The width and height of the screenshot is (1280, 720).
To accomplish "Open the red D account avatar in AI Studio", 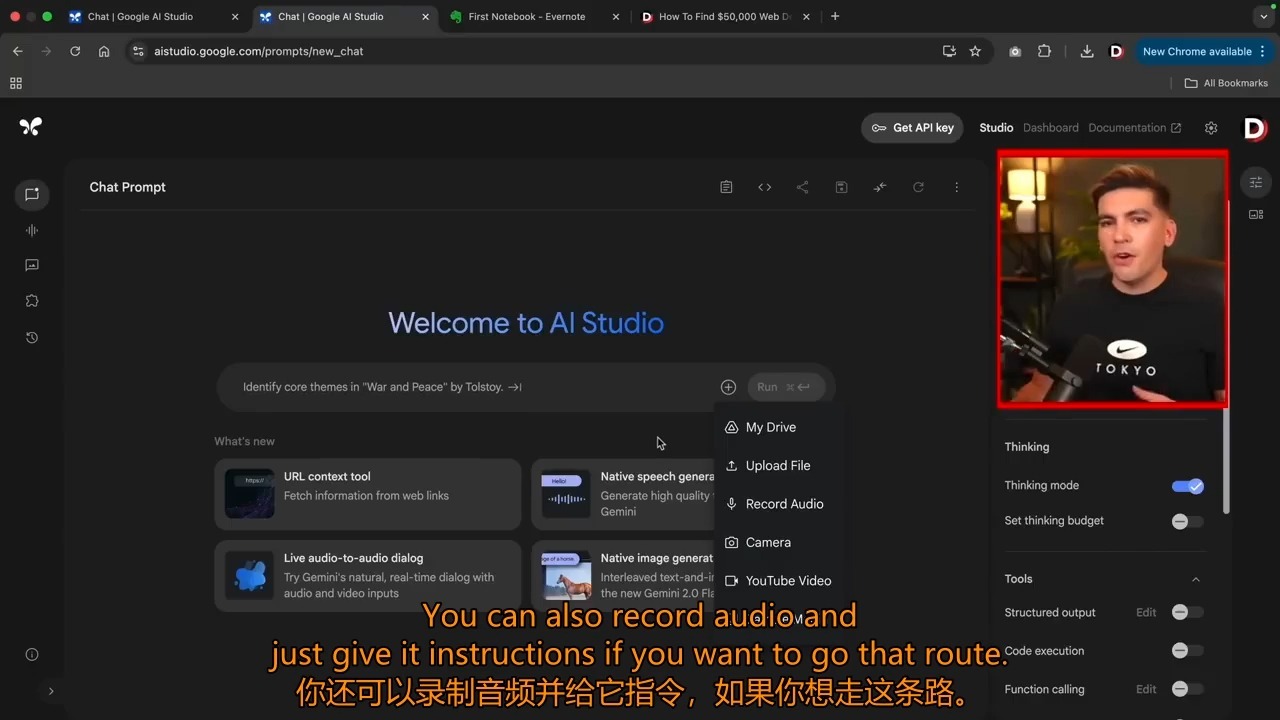I will point(1254,128).
